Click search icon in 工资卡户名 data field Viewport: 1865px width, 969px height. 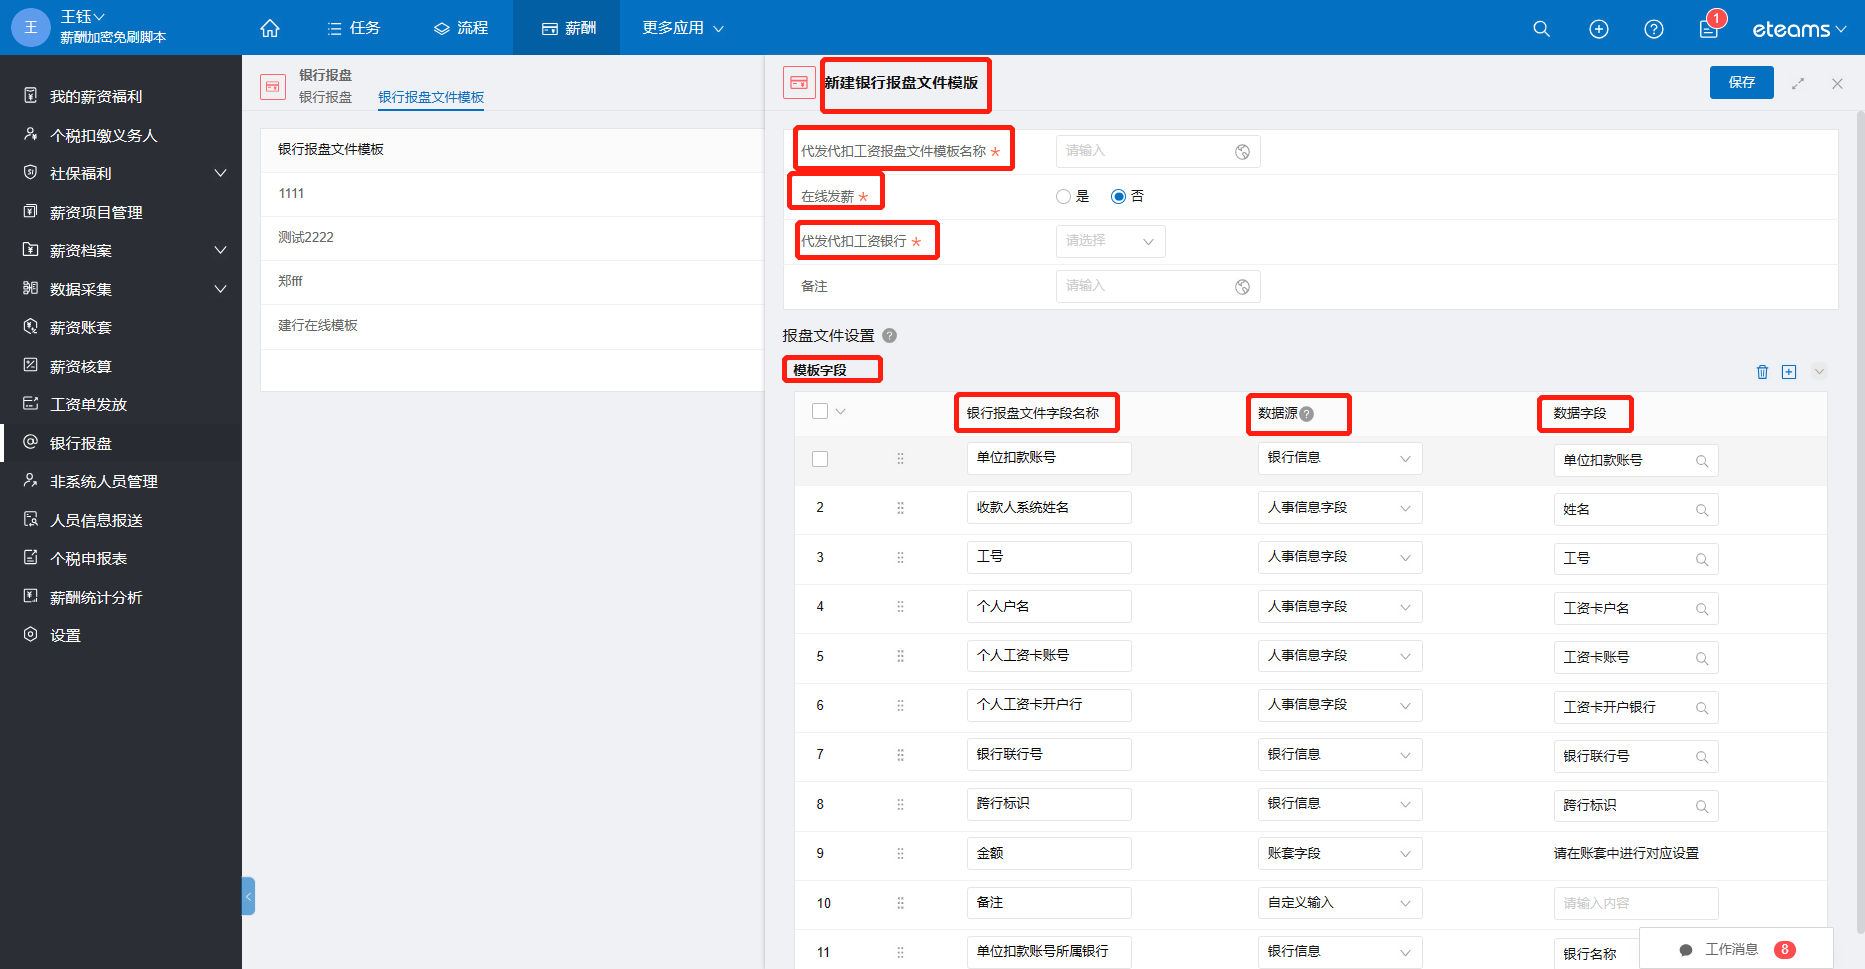[1702, 609]
